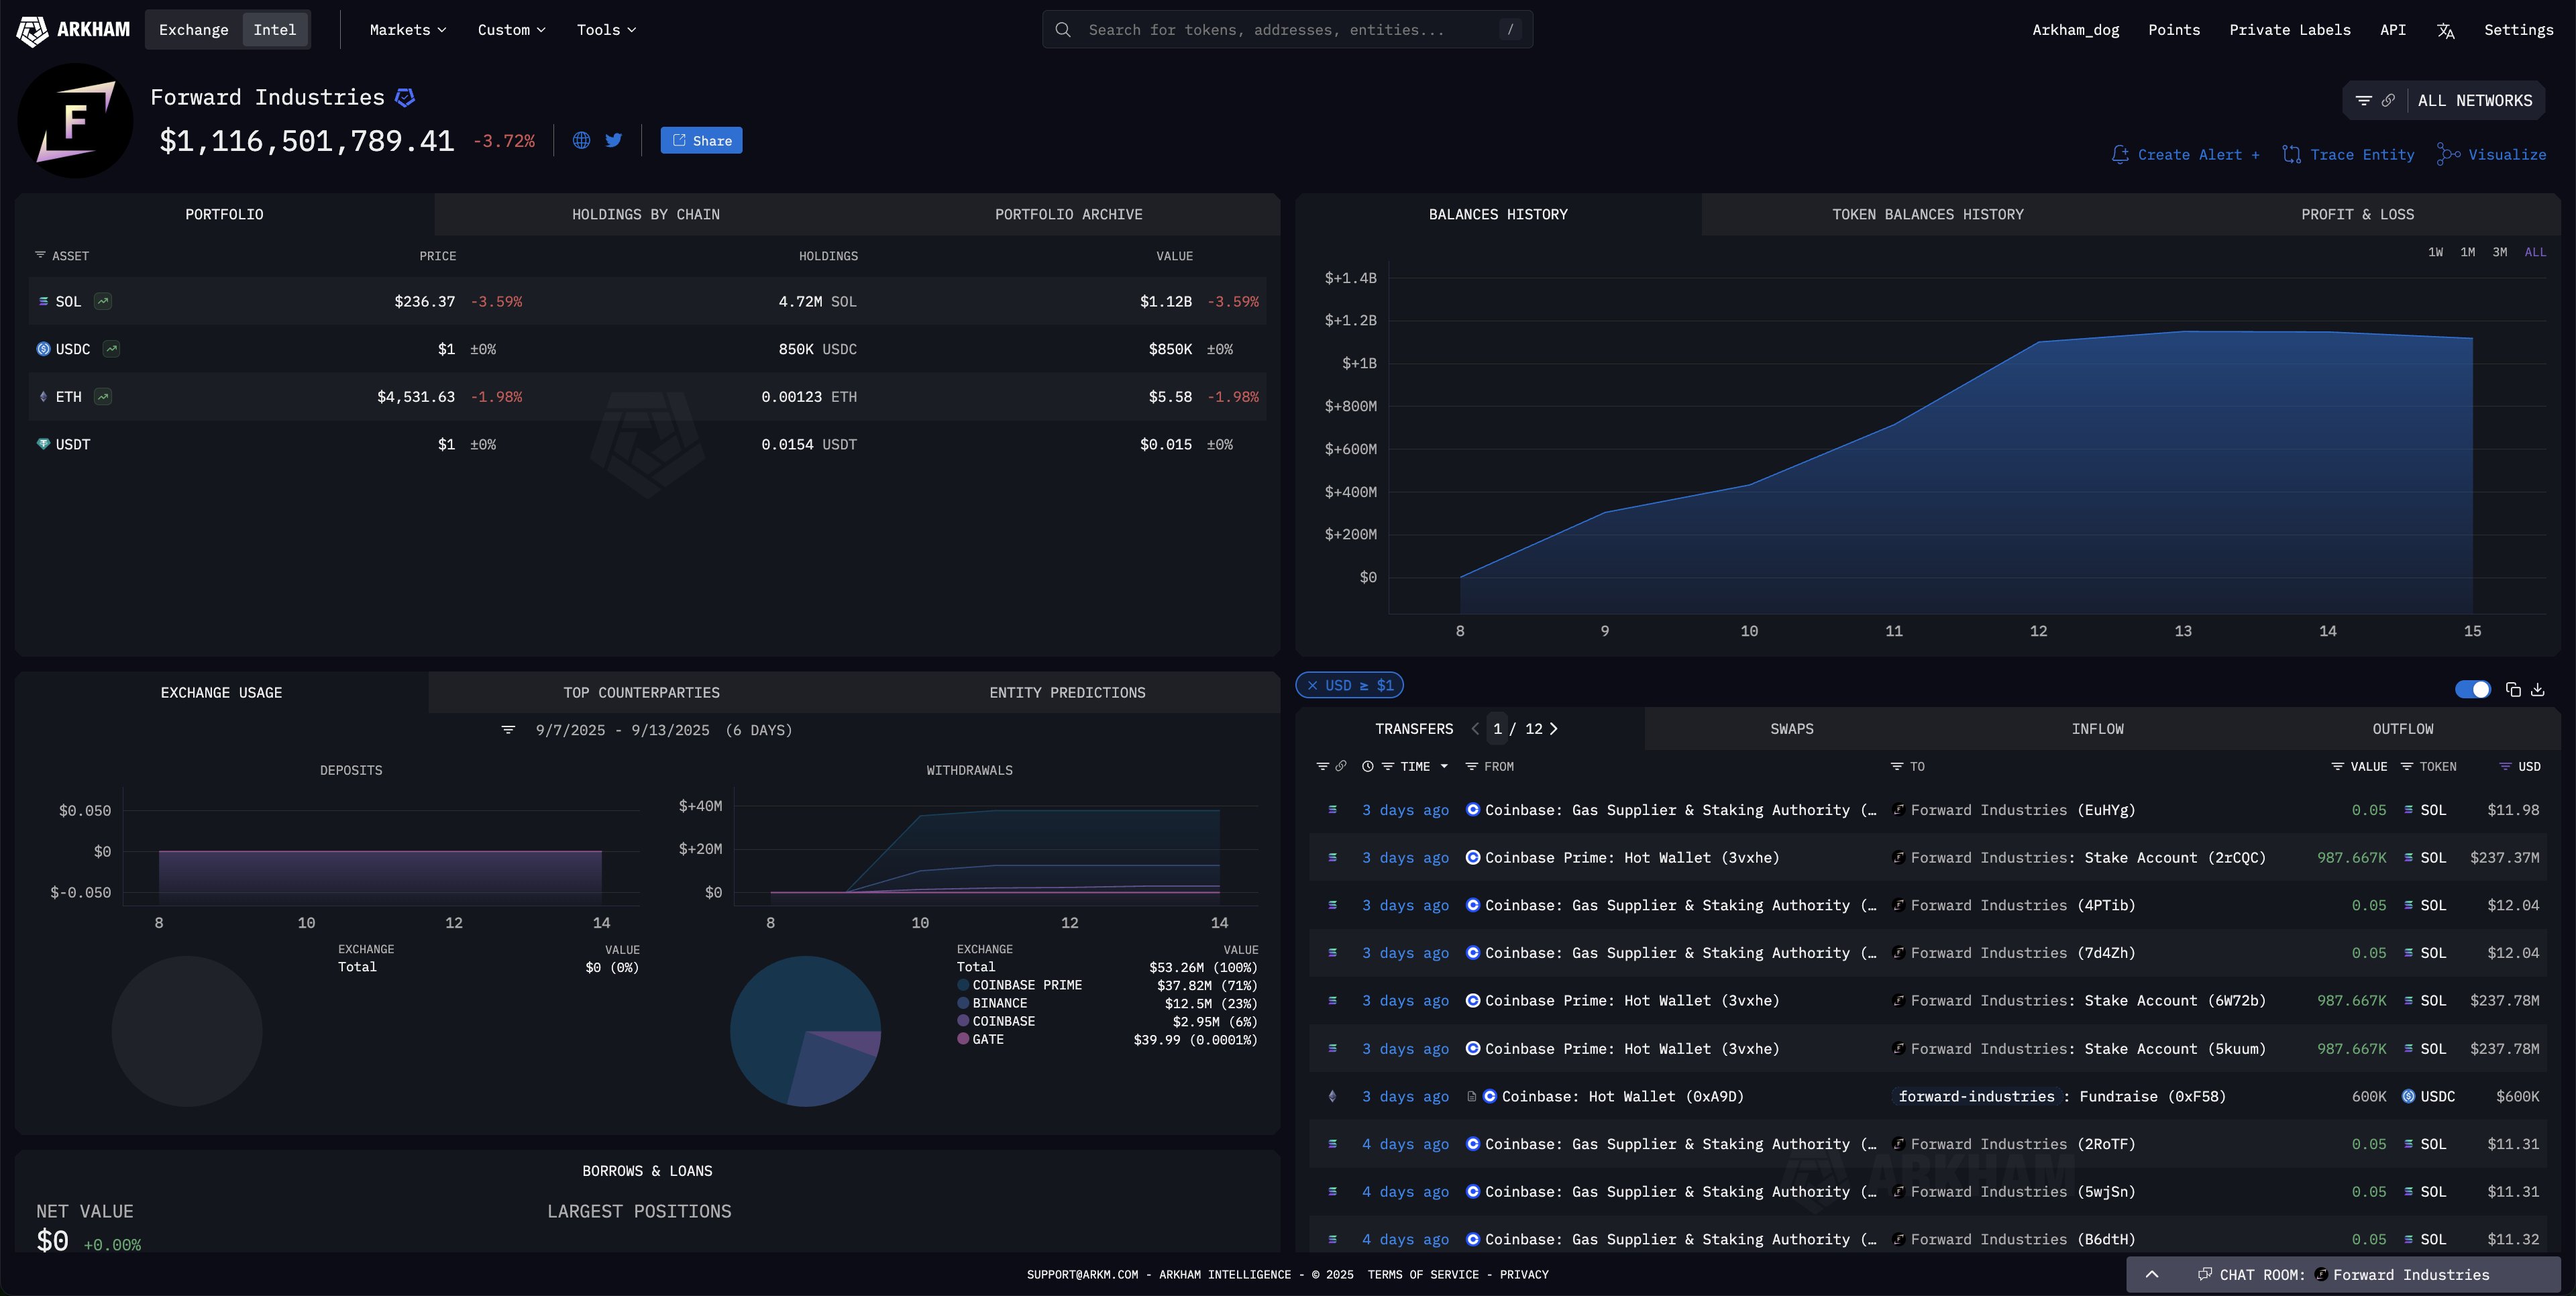Toggle the blue switch above transfers table
Screen dimensions: 2576x1296
coord(2473,689)
